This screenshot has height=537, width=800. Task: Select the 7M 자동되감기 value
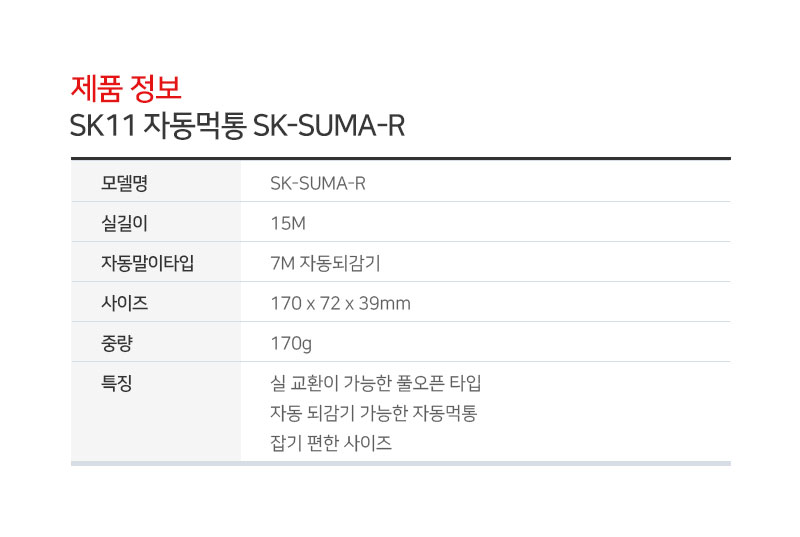(x=326, y=263)
